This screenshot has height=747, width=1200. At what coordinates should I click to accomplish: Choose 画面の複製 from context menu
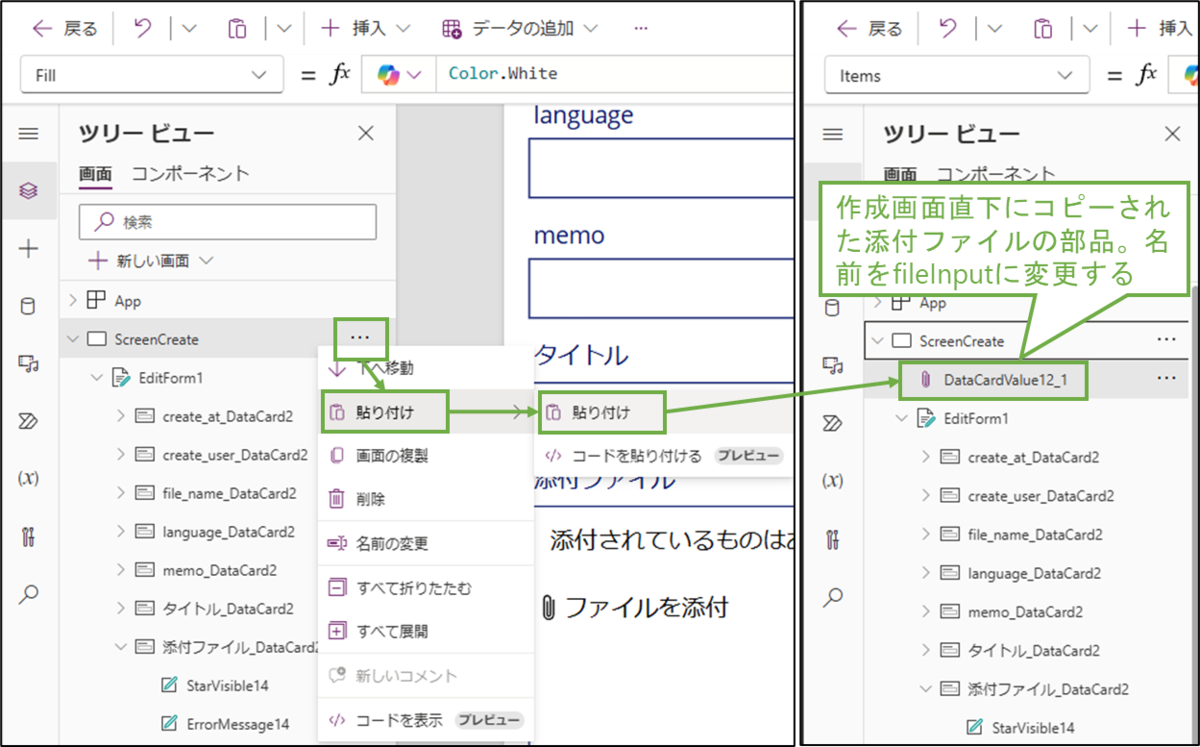point(426,455)
